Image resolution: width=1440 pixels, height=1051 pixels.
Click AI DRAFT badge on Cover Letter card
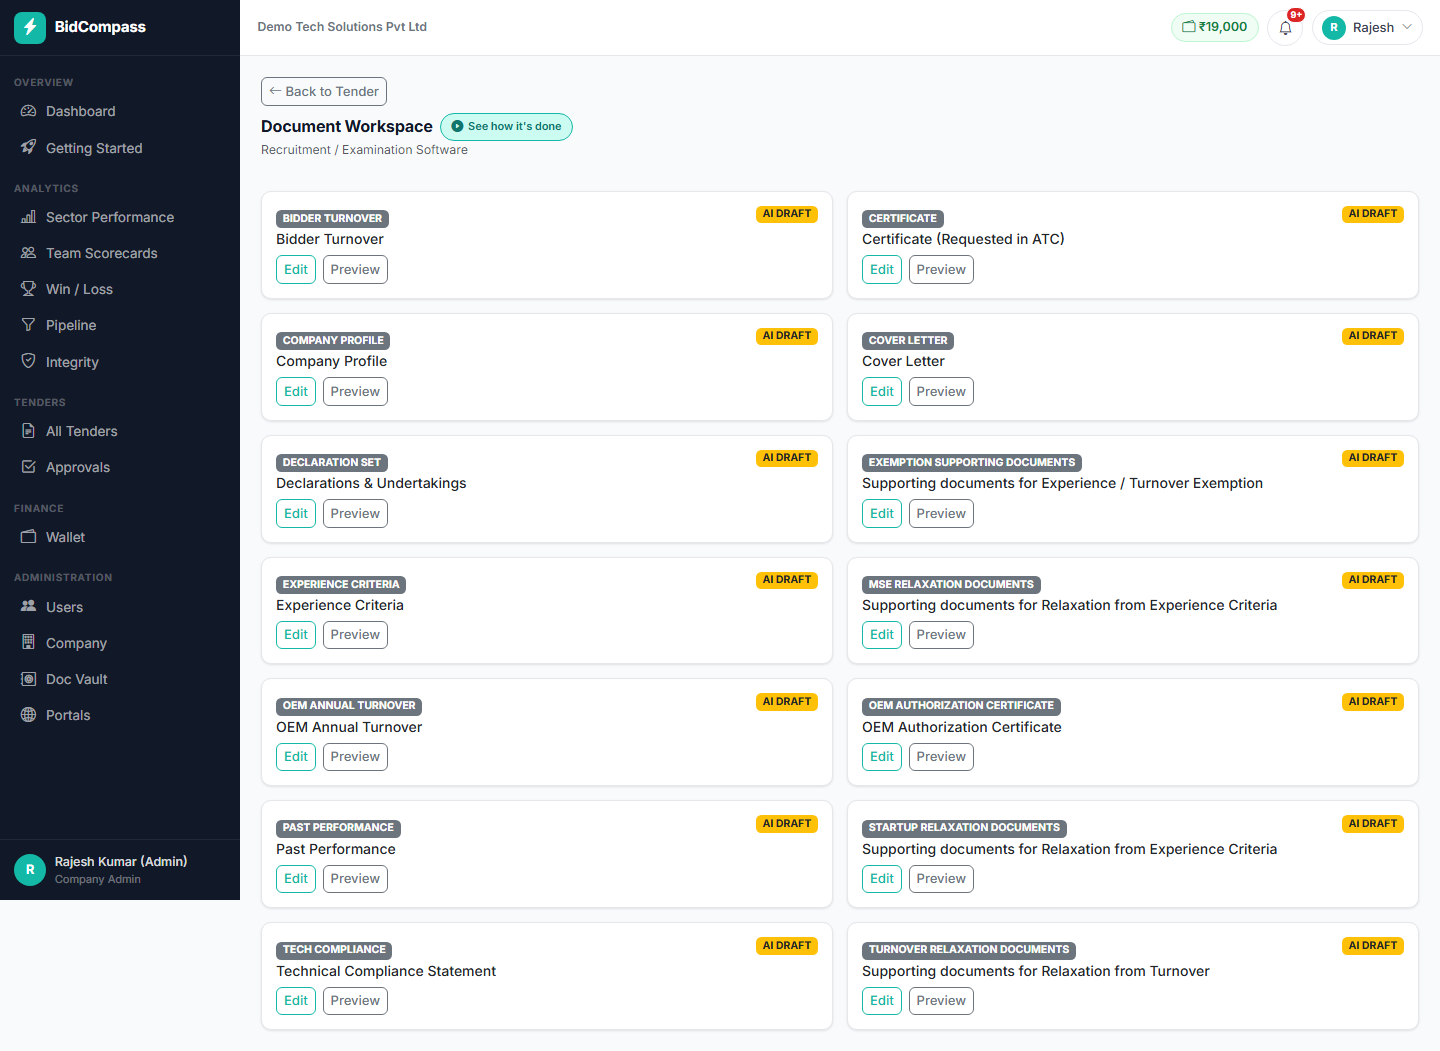coord(1373,336)
